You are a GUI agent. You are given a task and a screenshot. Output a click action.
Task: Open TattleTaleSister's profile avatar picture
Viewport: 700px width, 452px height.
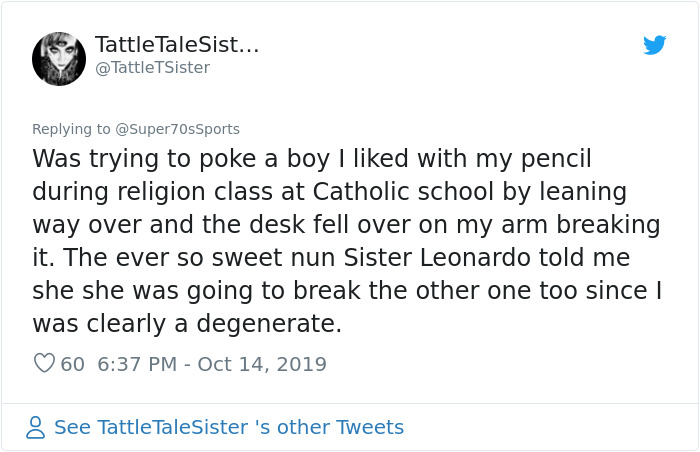click(59, 58)
